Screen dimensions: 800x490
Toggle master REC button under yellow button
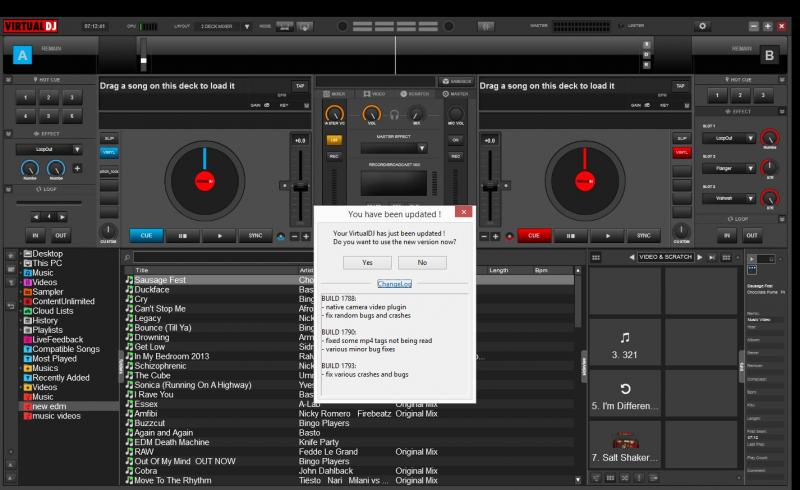[x=334, y=156]
